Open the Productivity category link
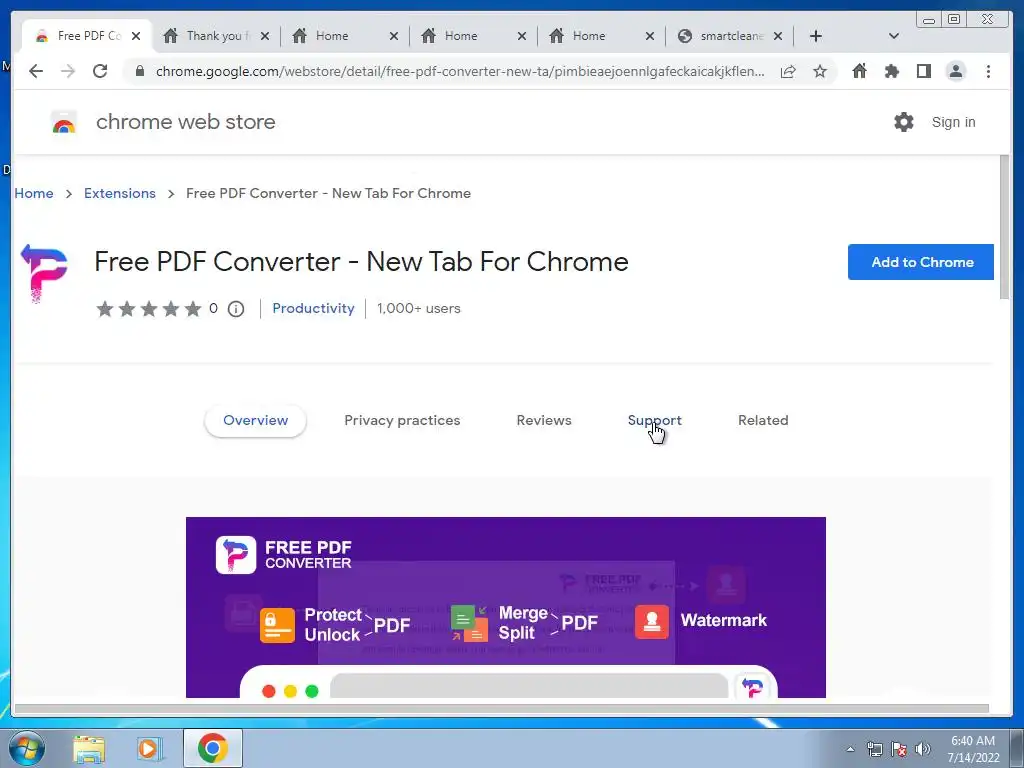Viewport: 1024px width, 768px height. coord(313,308)
